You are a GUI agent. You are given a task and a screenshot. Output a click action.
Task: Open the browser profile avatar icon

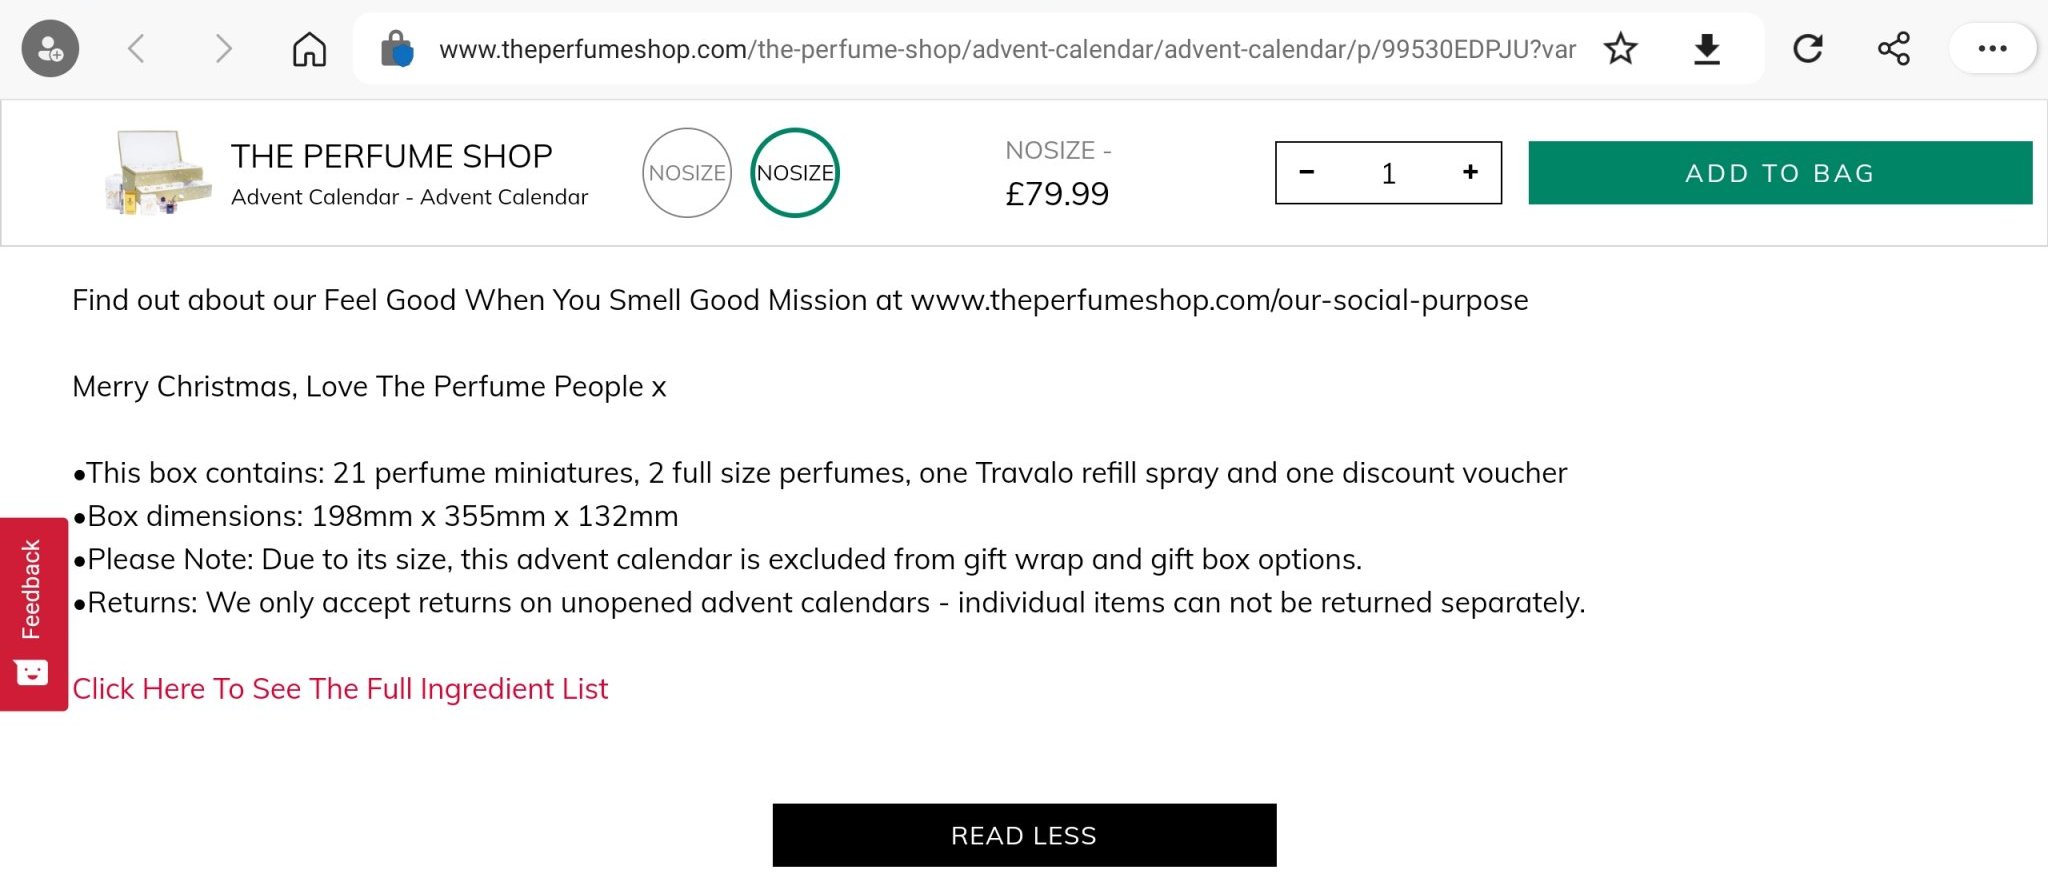click(50, 48)
